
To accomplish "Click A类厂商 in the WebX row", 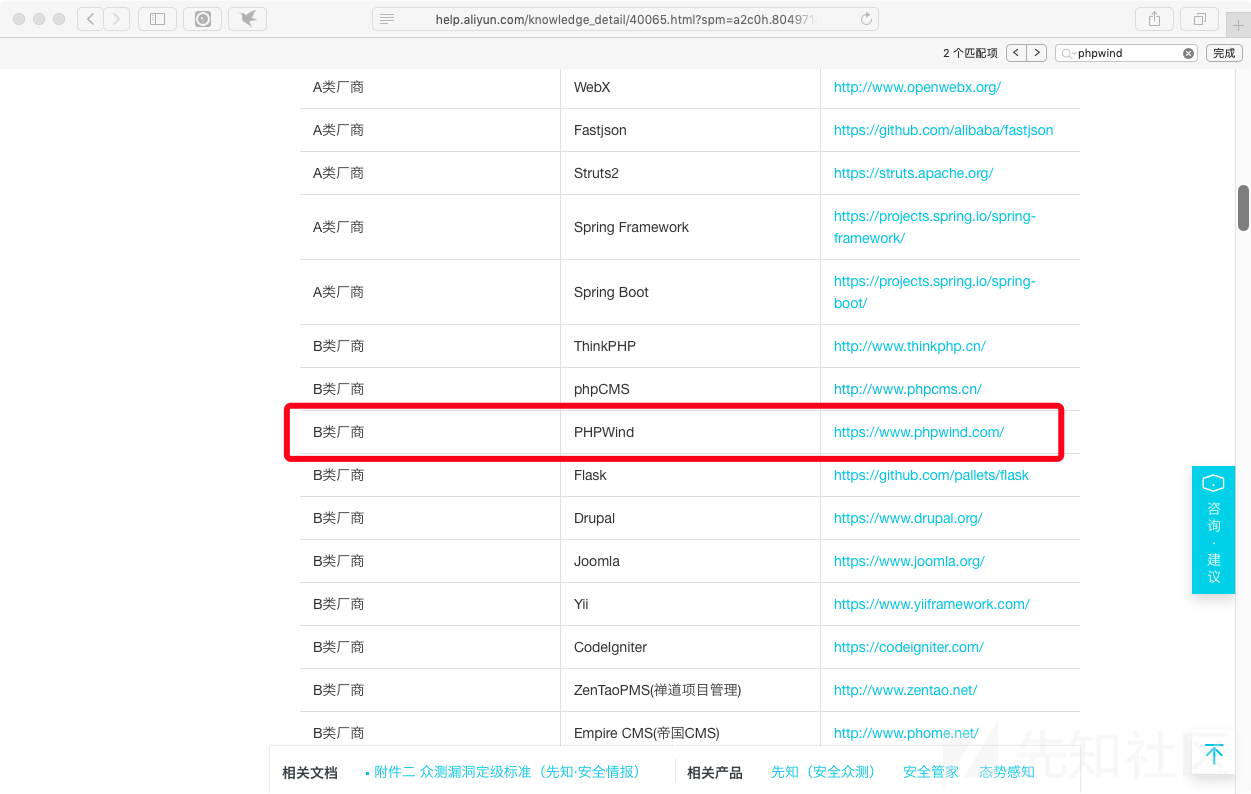I will point(338,87).
